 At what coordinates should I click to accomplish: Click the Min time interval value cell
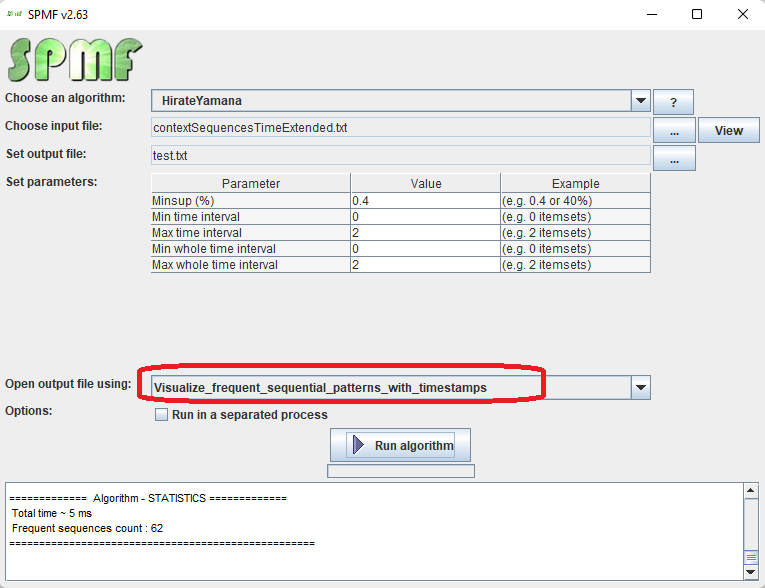coord(425,217)
